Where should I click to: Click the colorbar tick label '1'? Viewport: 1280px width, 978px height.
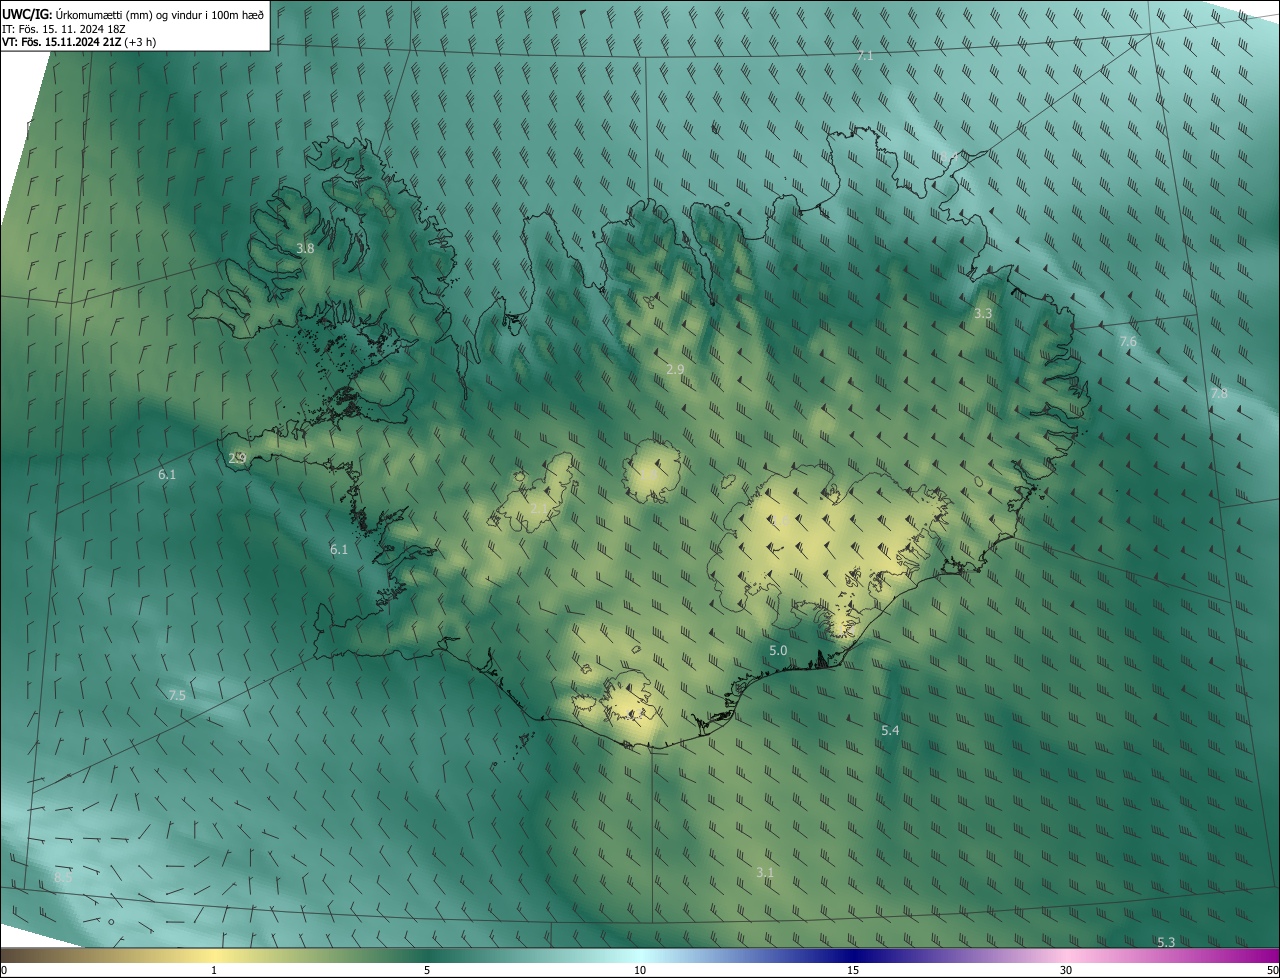pyautogui.click(x=214, y=970)
